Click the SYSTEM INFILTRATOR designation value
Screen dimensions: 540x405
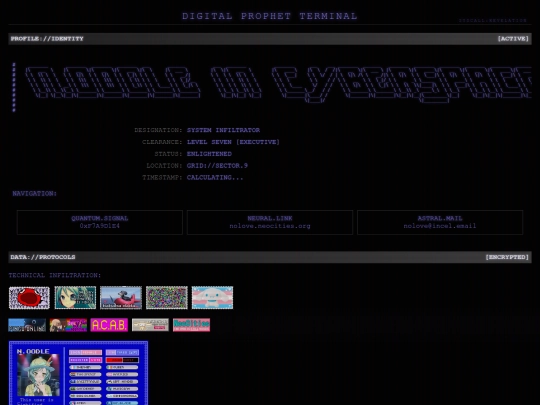click(224, 130)
